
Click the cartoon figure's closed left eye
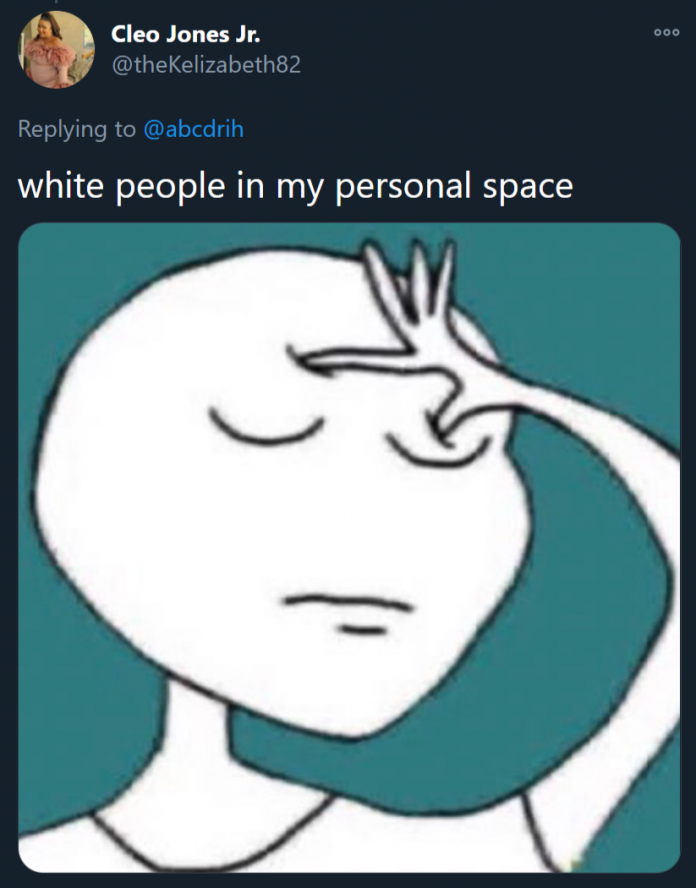coord(266,428)
